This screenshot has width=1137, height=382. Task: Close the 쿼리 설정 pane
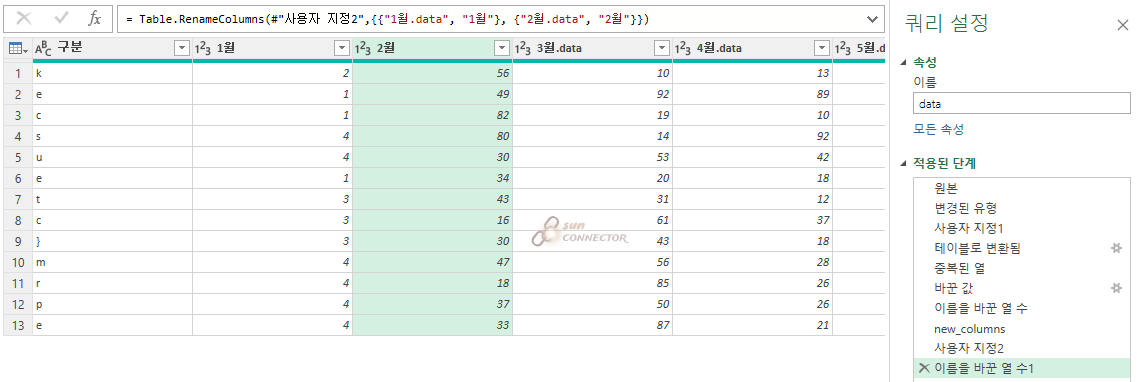point(1122,25)
